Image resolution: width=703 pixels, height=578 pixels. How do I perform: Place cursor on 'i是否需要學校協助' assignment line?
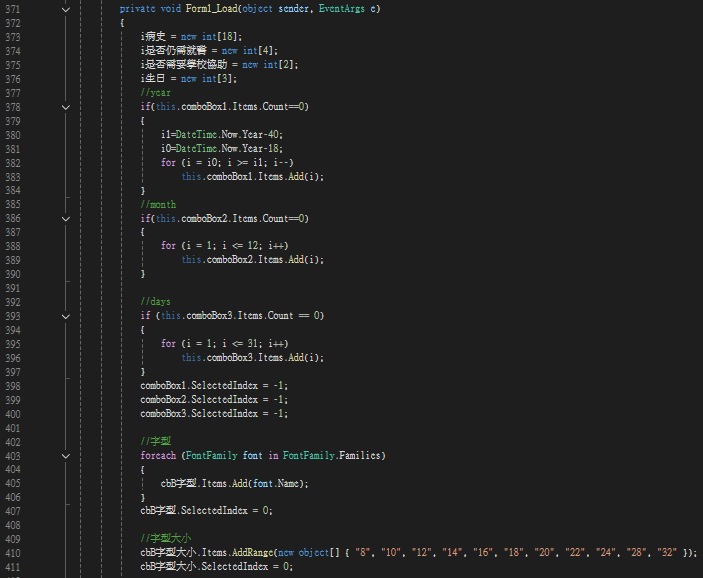pos(219,65)
